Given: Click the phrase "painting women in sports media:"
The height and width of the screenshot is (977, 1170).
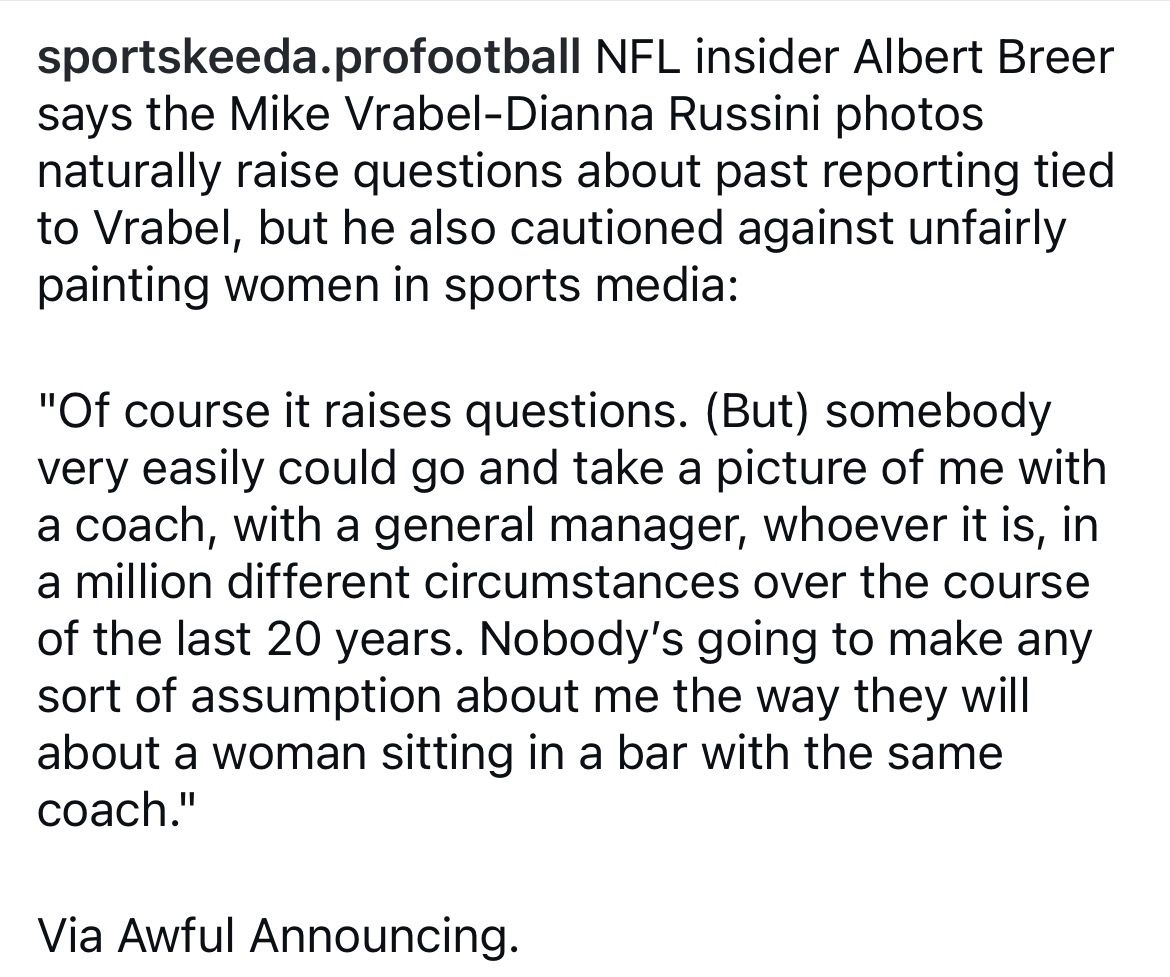Looking at the screenshot, I should (x=388, y=286).
